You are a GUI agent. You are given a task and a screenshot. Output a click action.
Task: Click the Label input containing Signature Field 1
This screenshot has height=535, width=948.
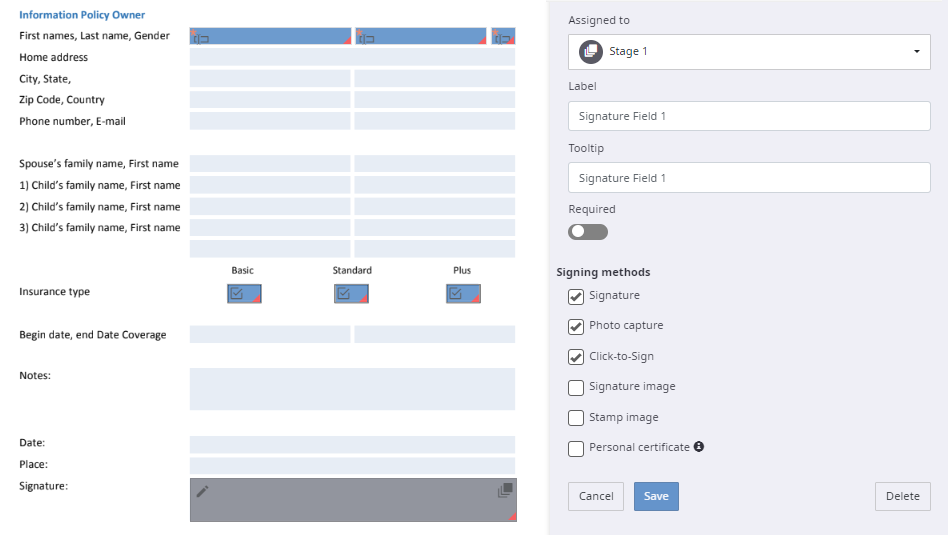749,116
